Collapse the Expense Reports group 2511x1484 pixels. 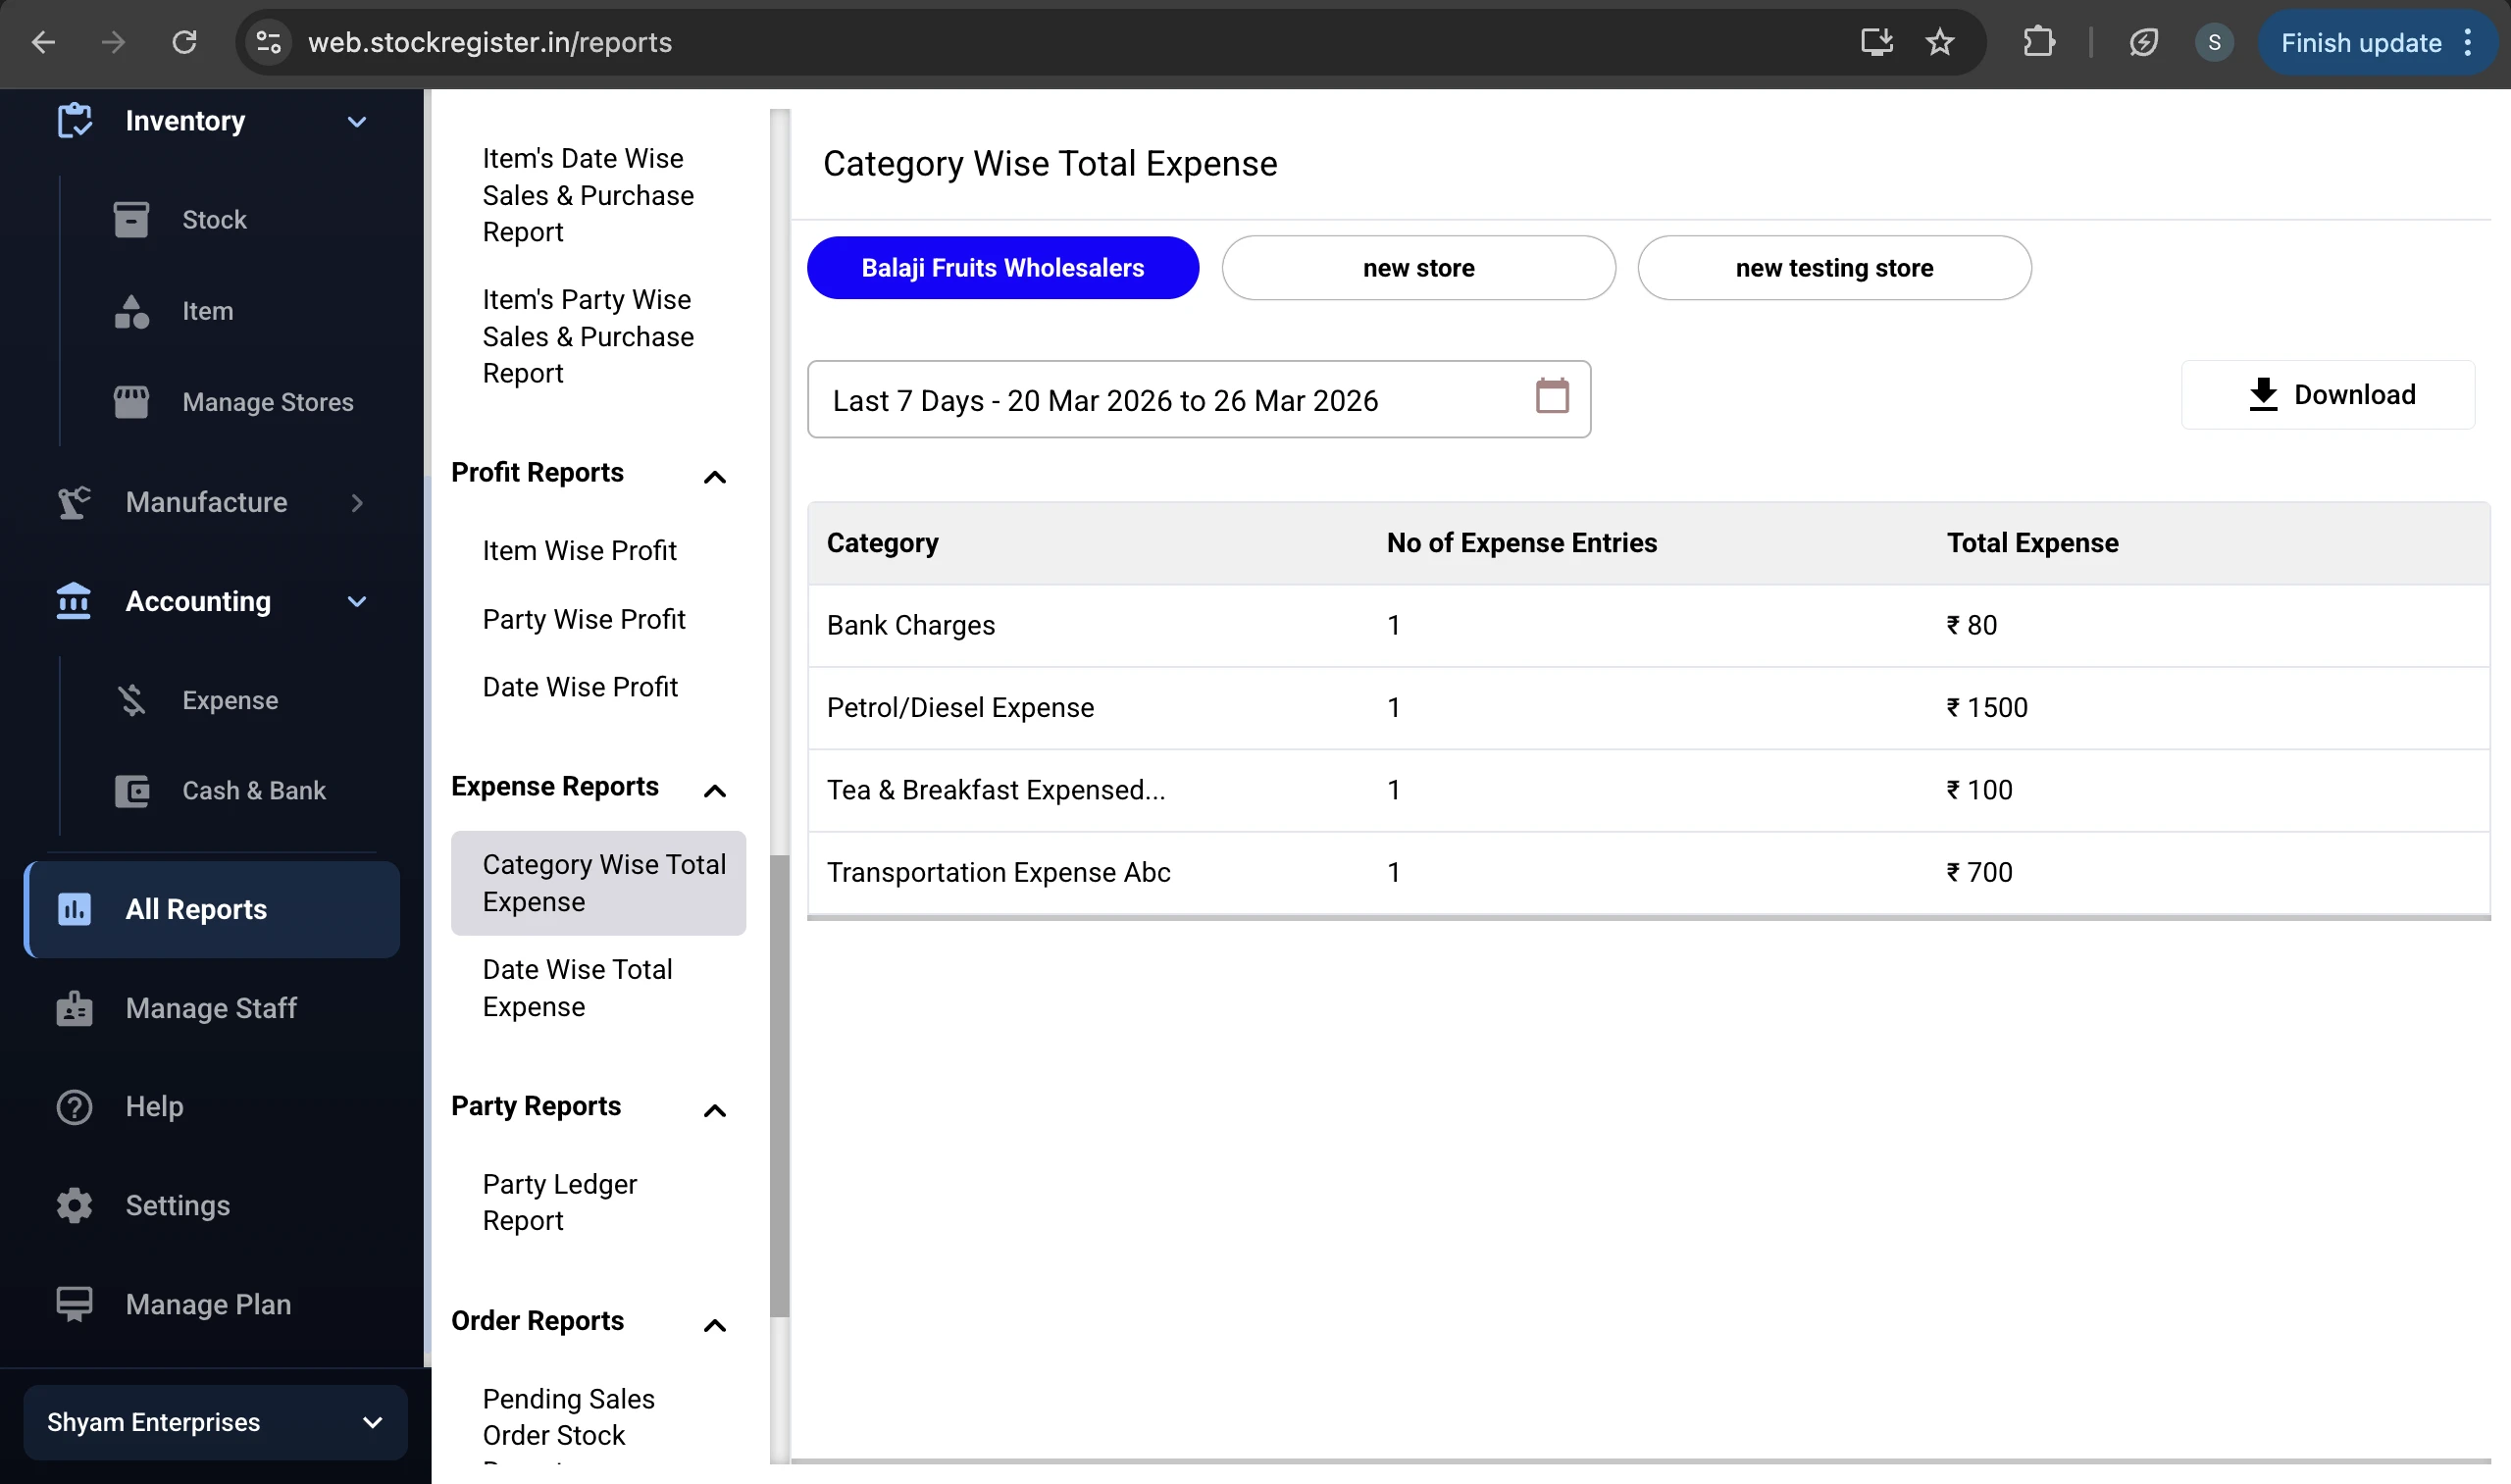pos(714,790)
